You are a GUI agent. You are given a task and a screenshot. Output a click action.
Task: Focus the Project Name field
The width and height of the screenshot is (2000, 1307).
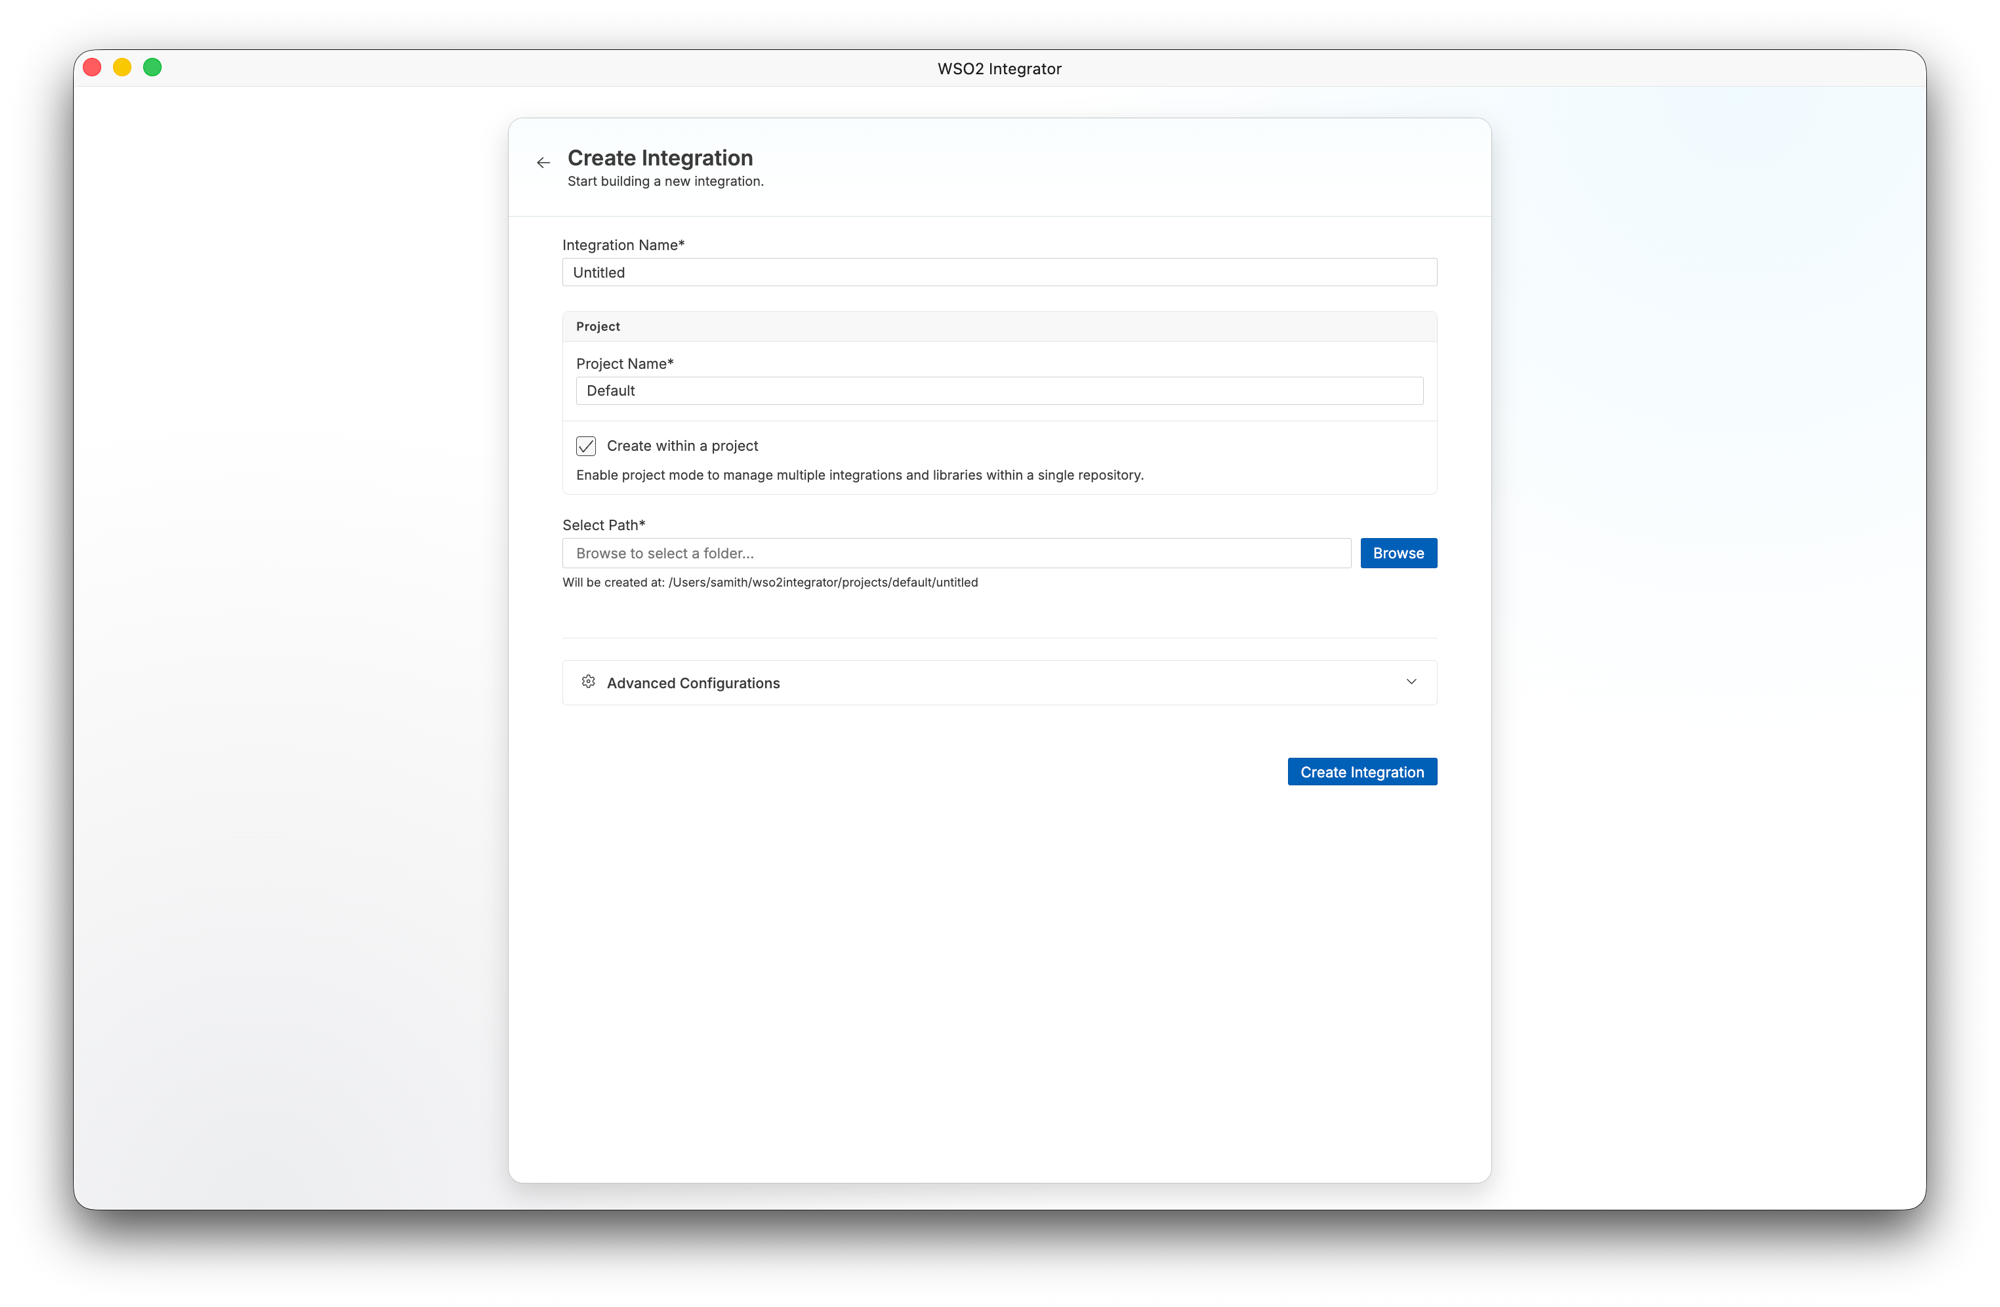[999, 391]
